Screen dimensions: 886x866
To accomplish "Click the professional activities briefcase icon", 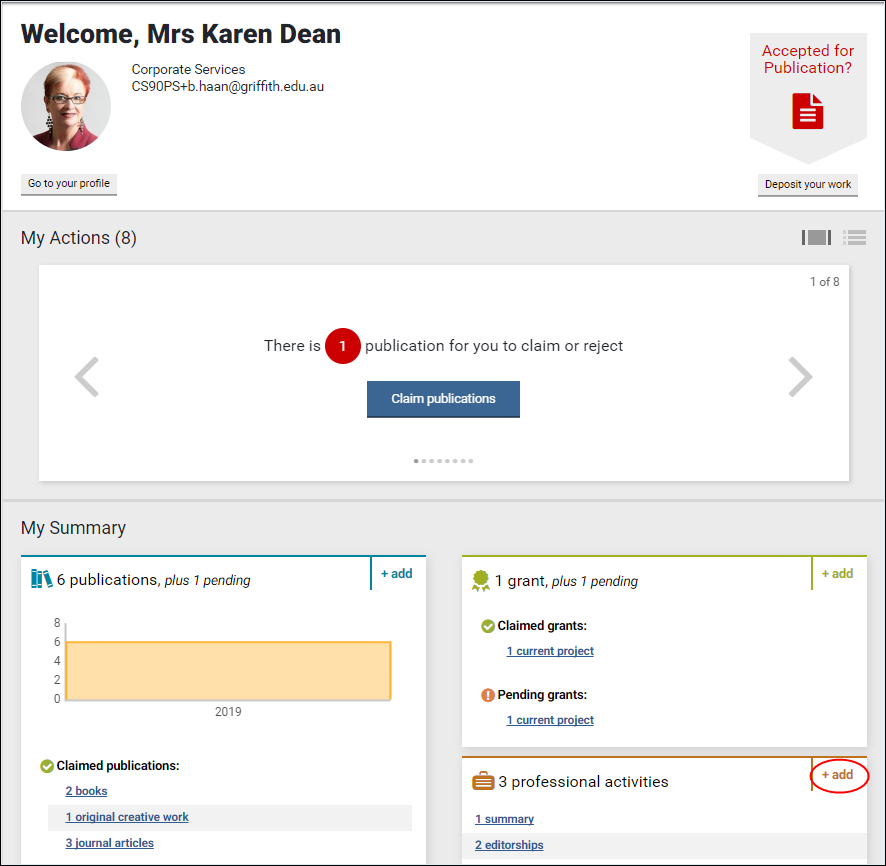I will point(482,782).
